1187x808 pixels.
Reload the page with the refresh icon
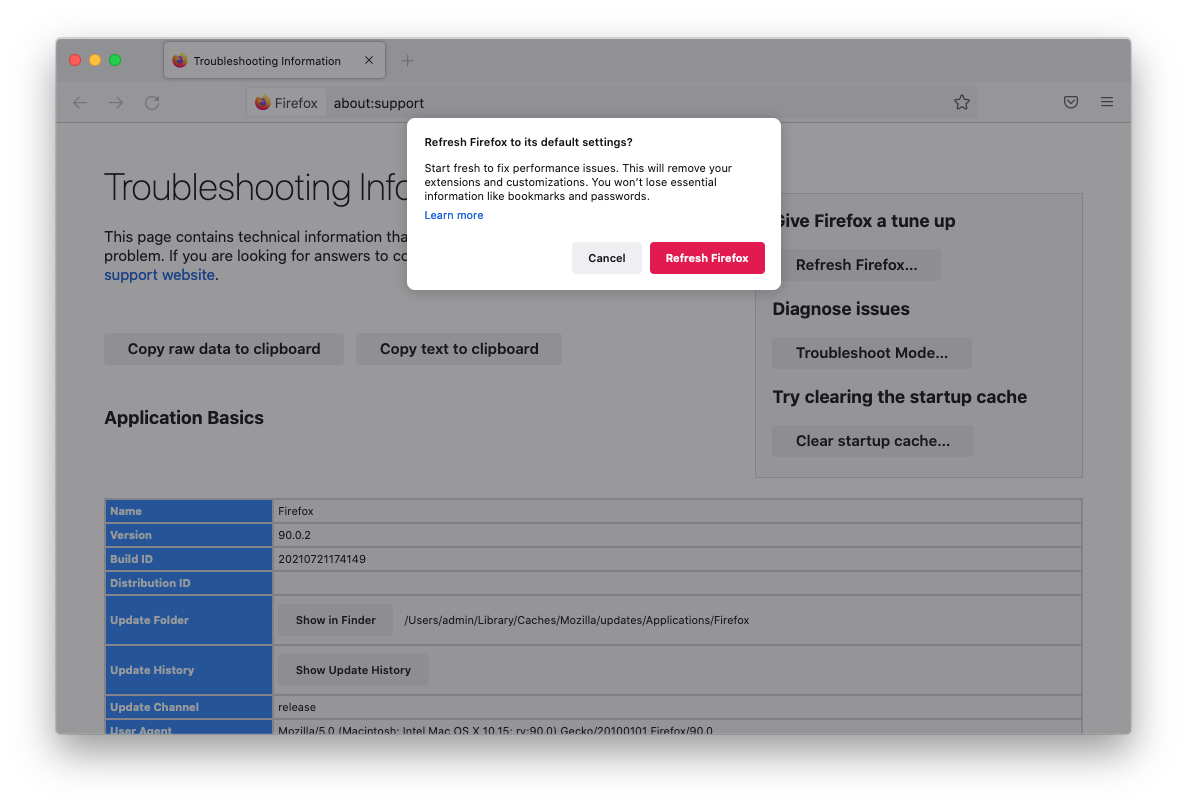(x=152, y=103)
